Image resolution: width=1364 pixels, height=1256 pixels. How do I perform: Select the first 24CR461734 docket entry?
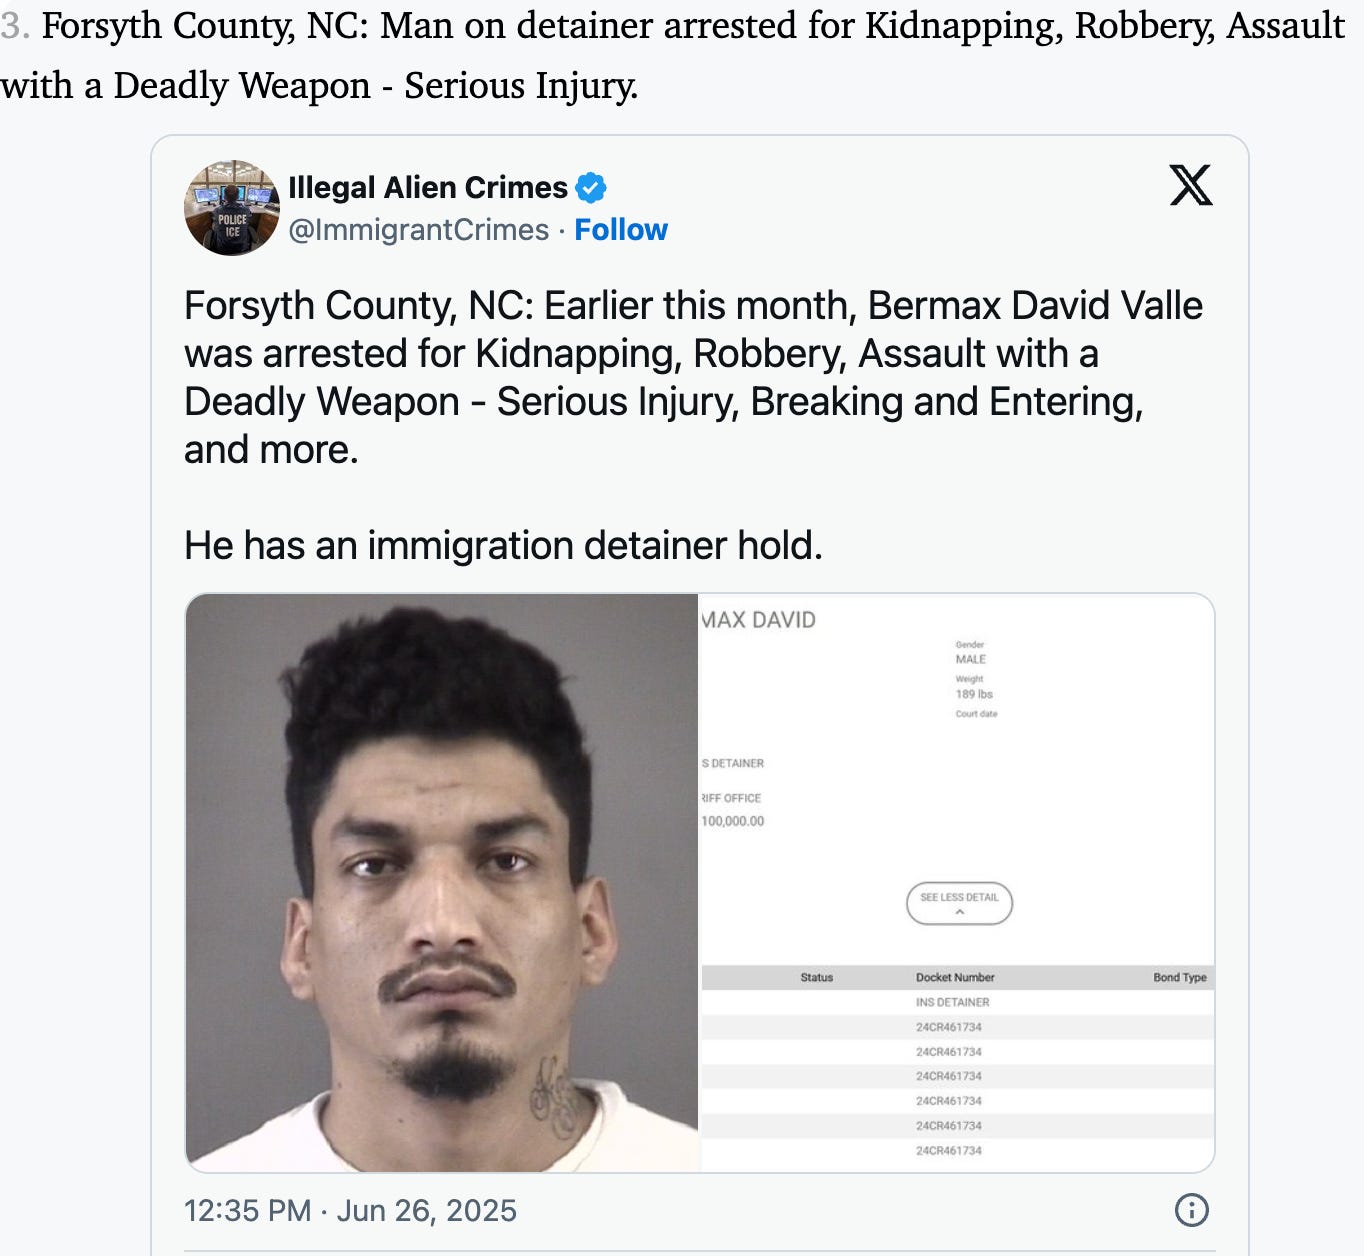948,1027
